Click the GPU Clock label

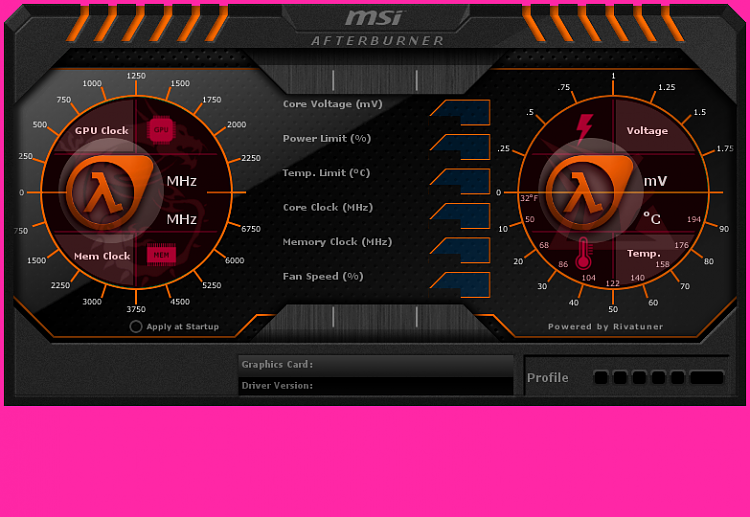[101, 131]
